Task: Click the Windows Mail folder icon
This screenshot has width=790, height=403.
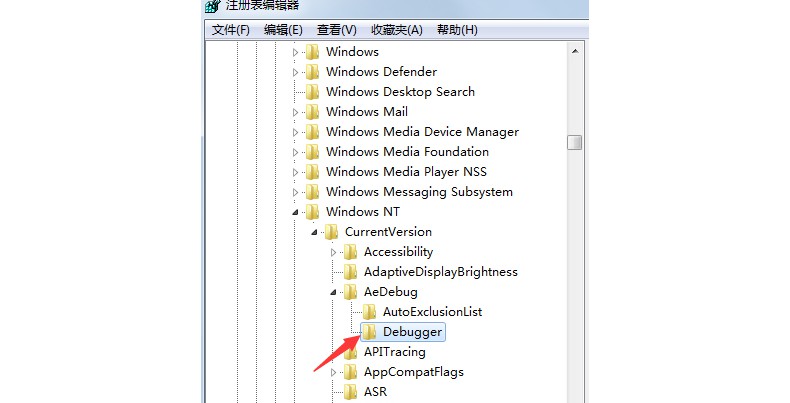Action: coord(312,112)
